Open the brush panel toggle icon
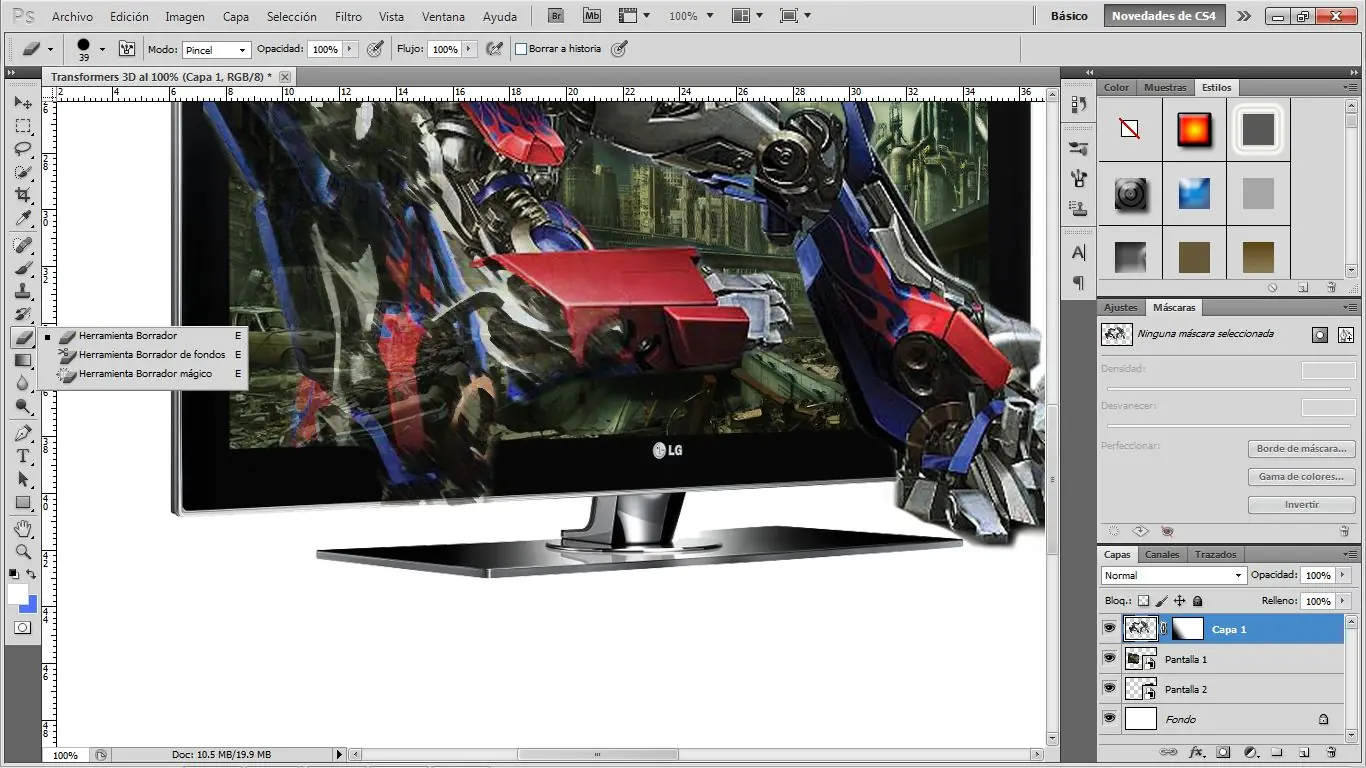Image resolution: width=1366 pixels, height=768 pixels. (127, 48)
